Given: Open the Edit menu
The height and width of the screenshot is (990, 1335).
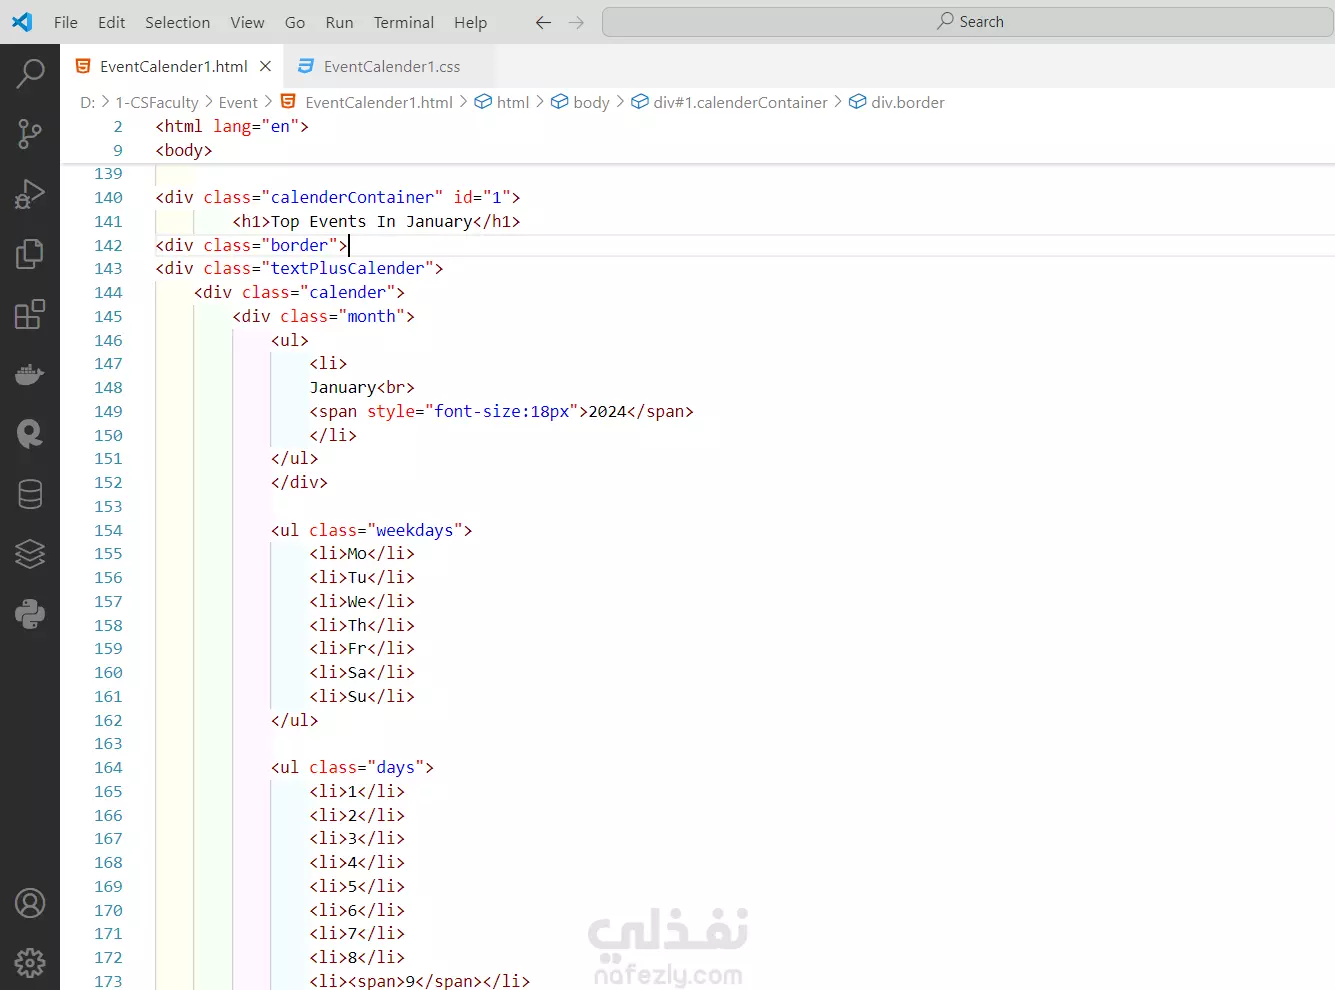Looking at the screenshot, I should point(112,22).
